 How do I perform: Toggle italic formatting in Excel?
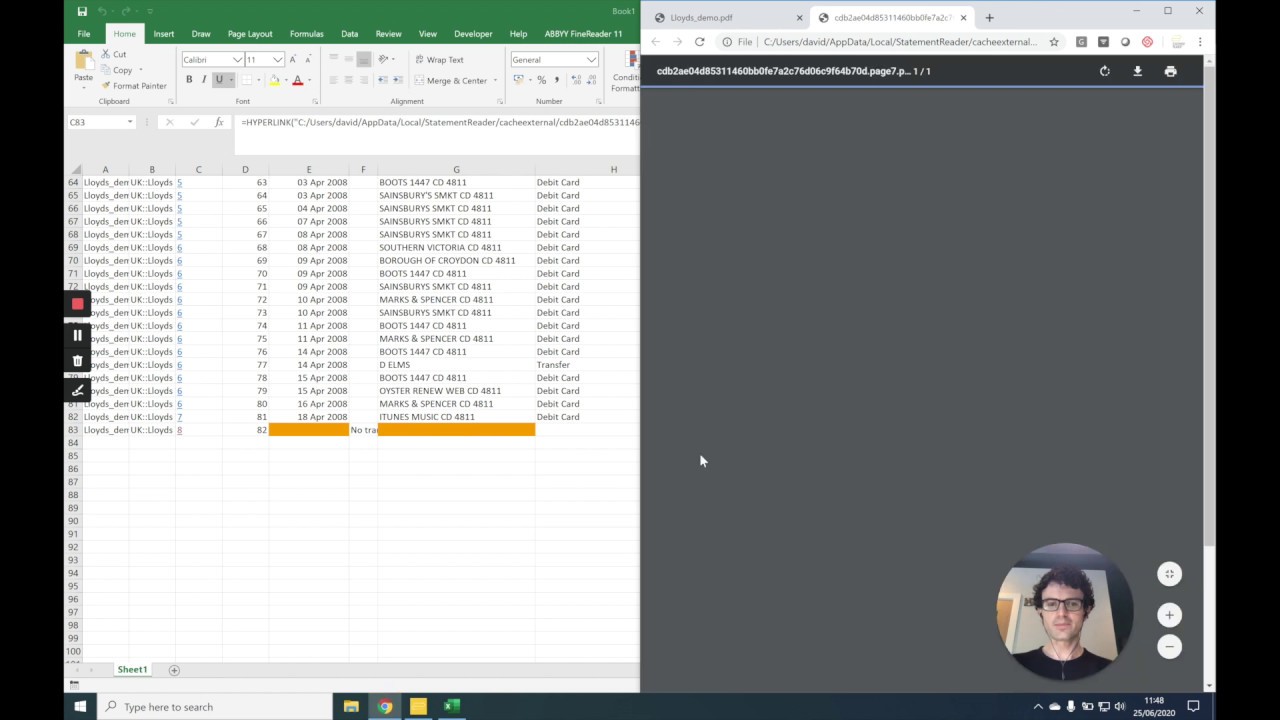point(204,80)
